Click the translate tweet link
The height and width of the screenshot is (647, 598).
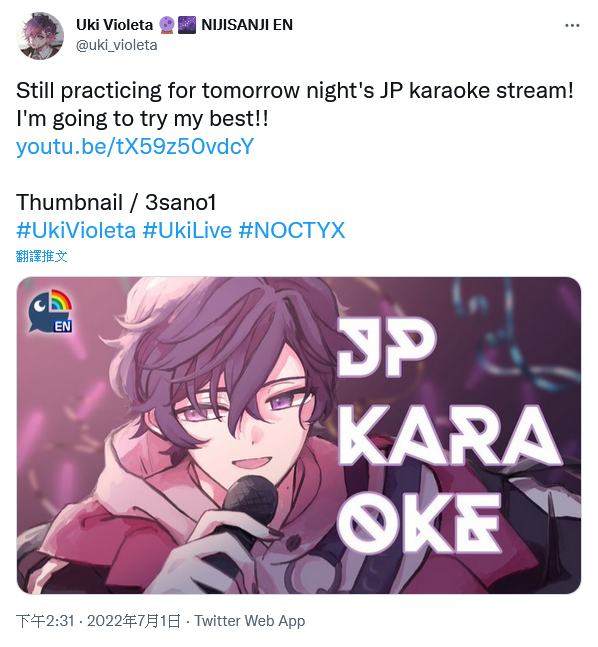[42, 256]
